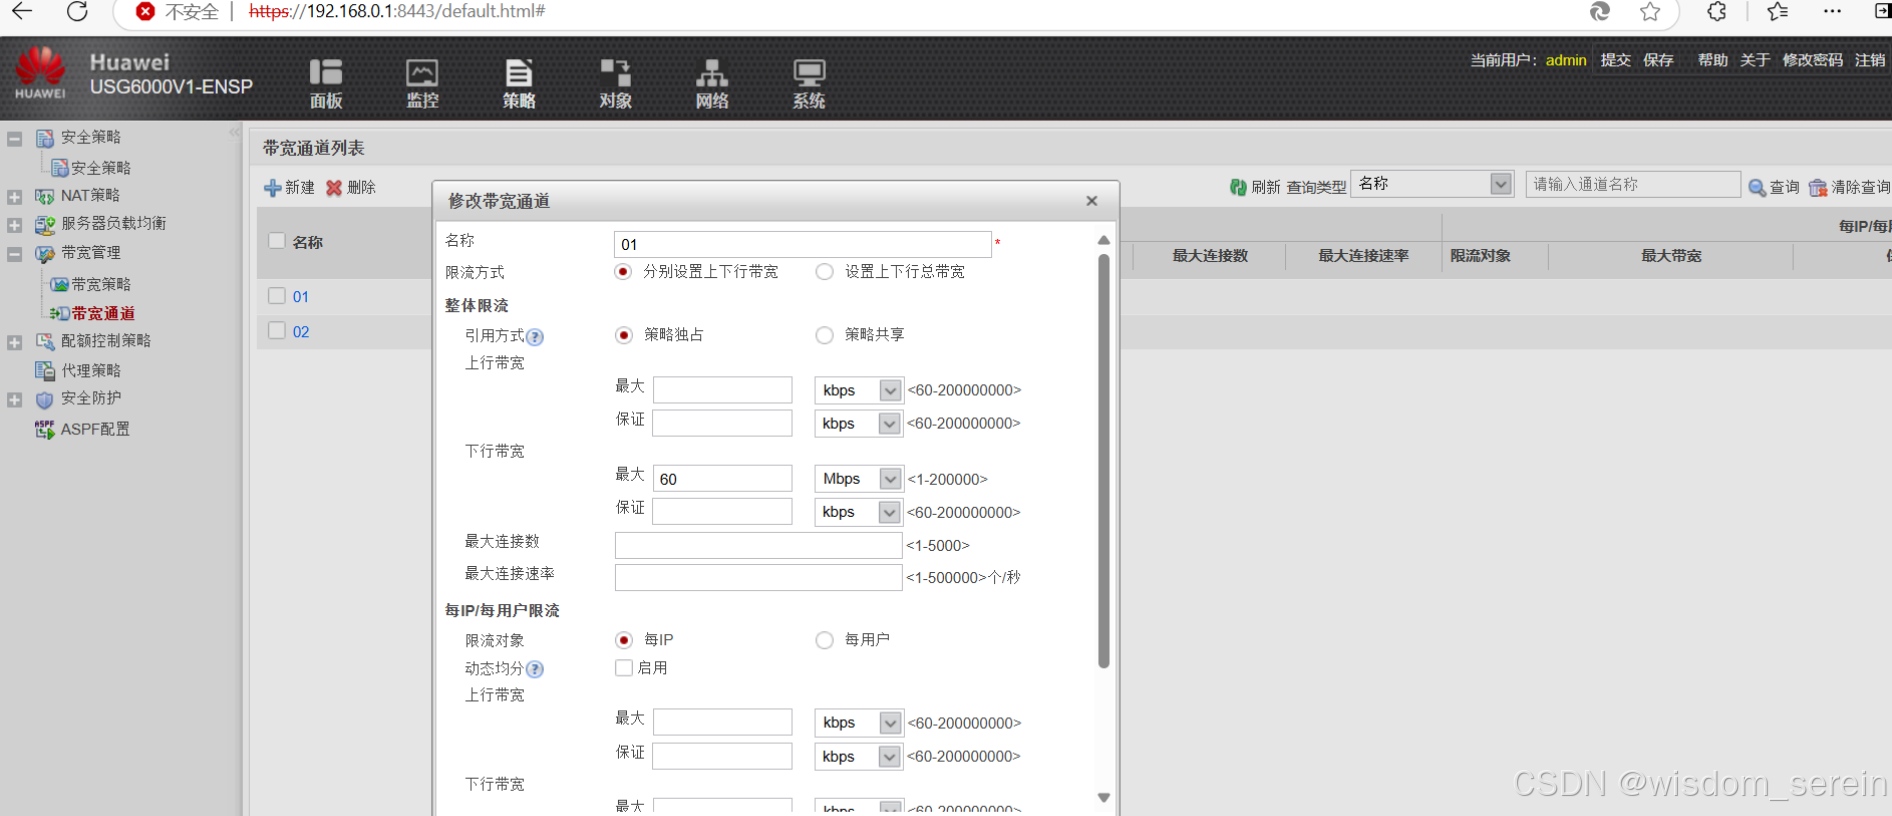Select 策略共享 radio button

[x=824, y=335]
